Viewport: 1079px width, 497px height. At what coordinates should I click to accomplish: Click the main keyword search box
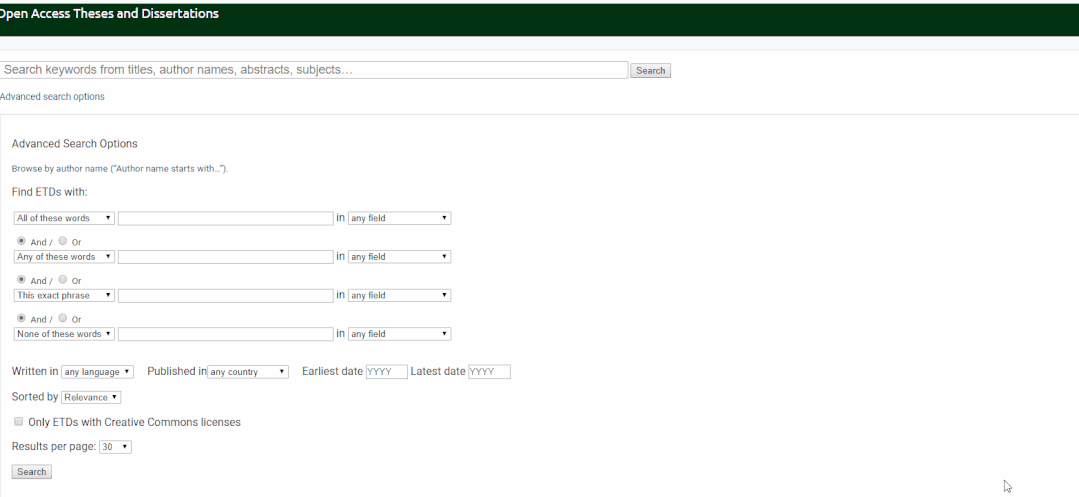point(314,70)
